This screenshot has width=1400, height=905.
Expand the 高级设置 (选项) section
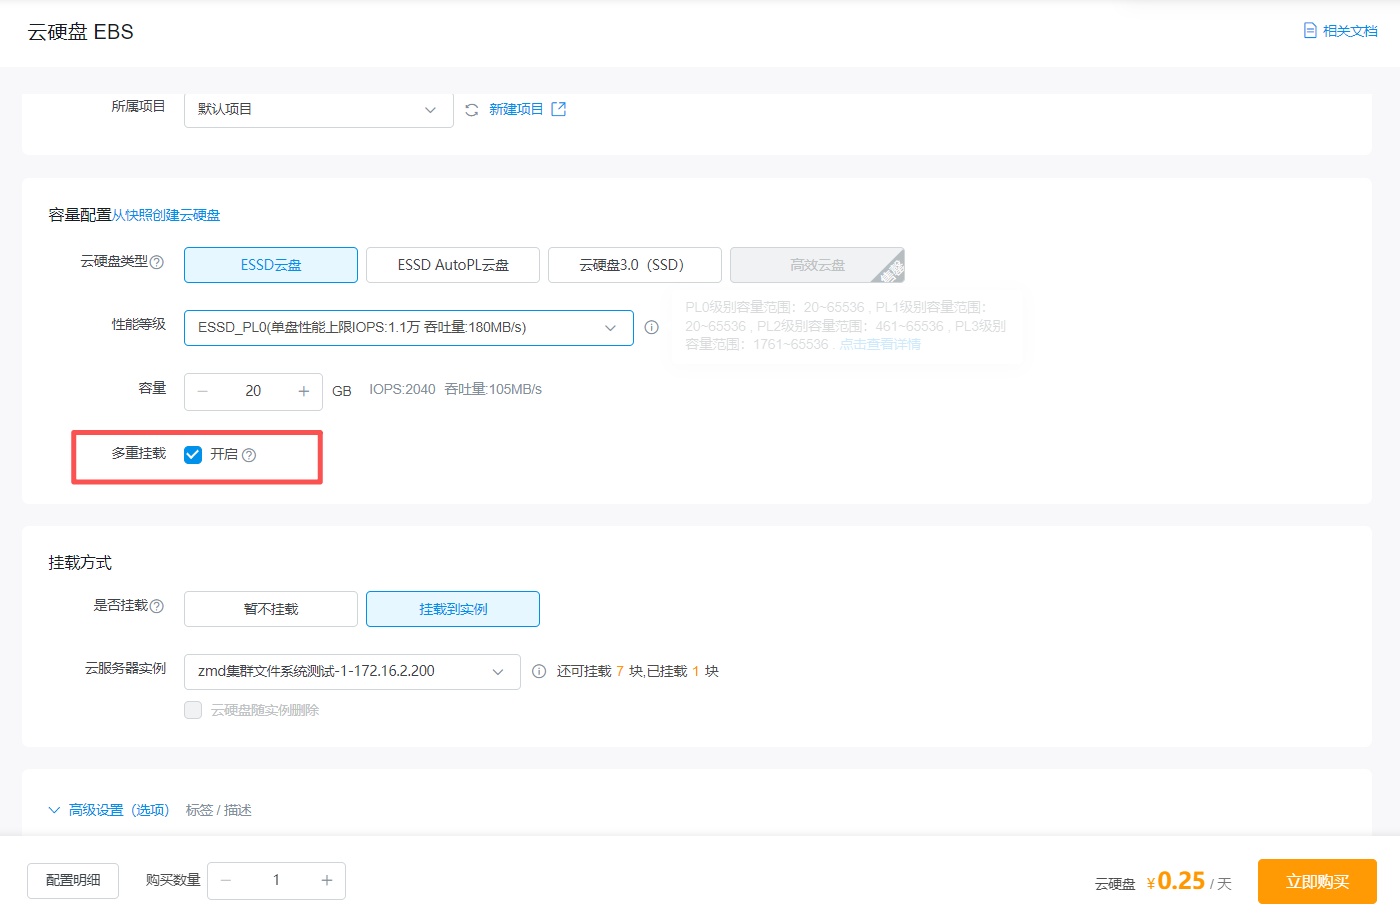[109, 810]
